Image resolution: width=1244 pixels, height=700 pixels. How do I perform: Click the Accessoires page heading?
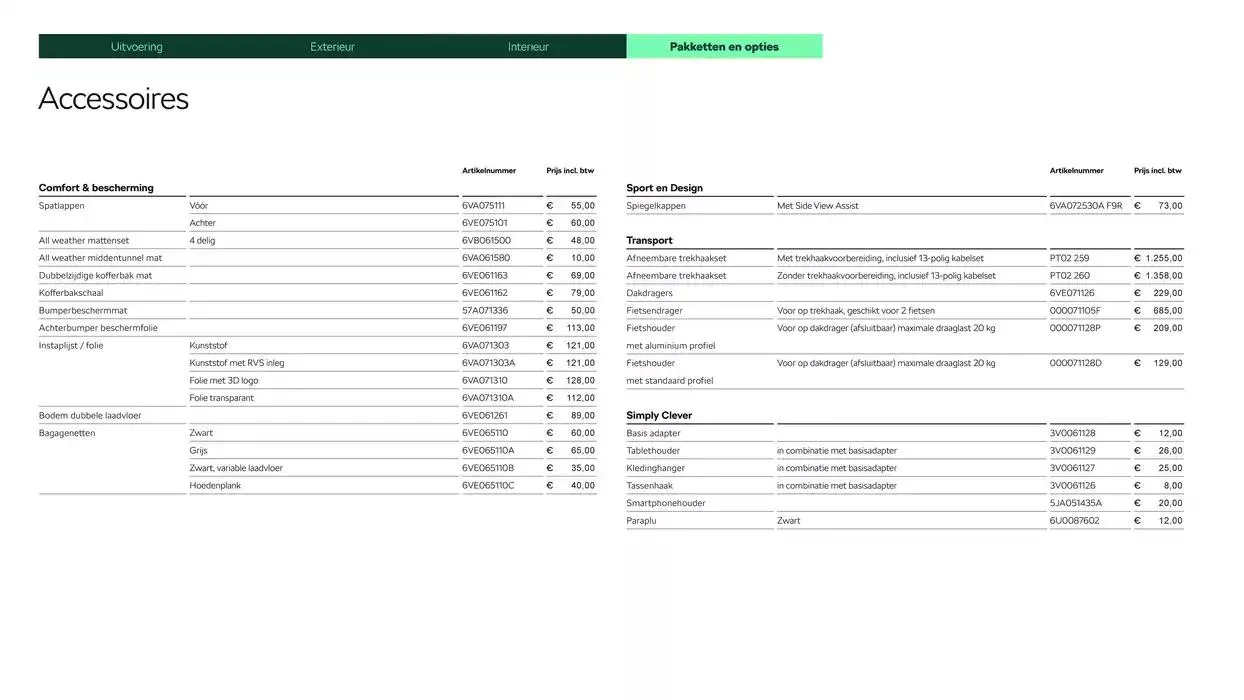(113, 98)
